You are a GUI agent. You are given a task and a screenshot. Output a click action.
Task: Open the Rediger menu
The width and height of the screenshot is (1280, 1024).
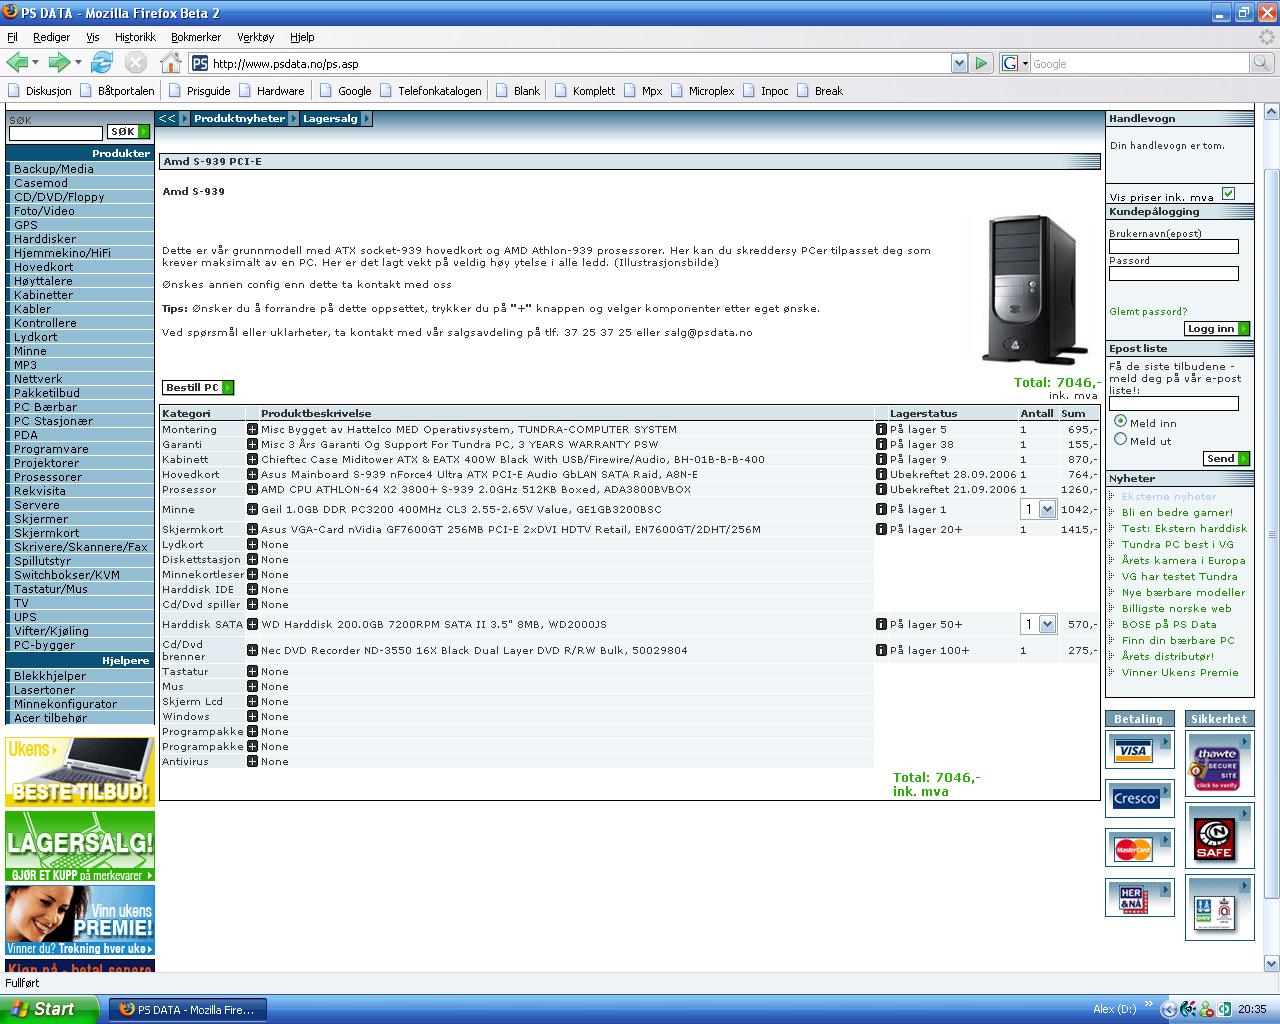click(51, 37)
